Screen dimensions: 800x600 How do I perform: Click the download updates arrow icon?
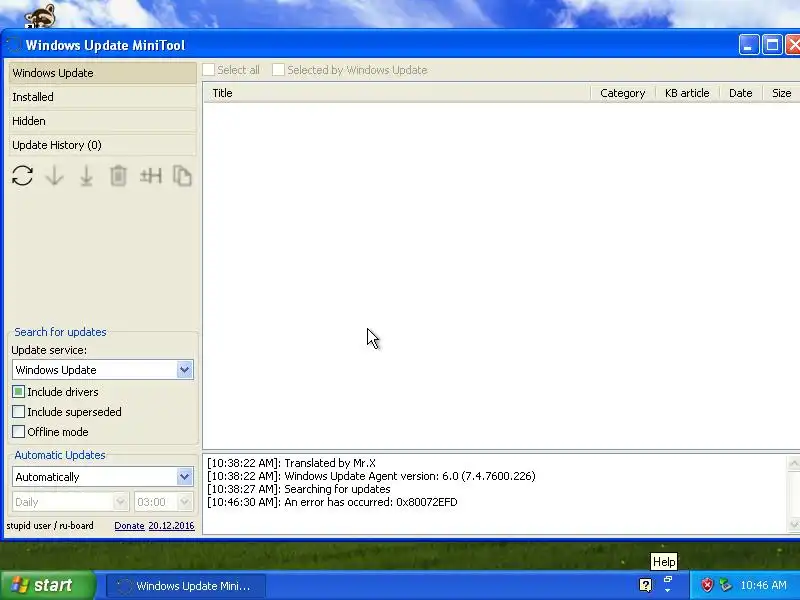coord(55,176)
